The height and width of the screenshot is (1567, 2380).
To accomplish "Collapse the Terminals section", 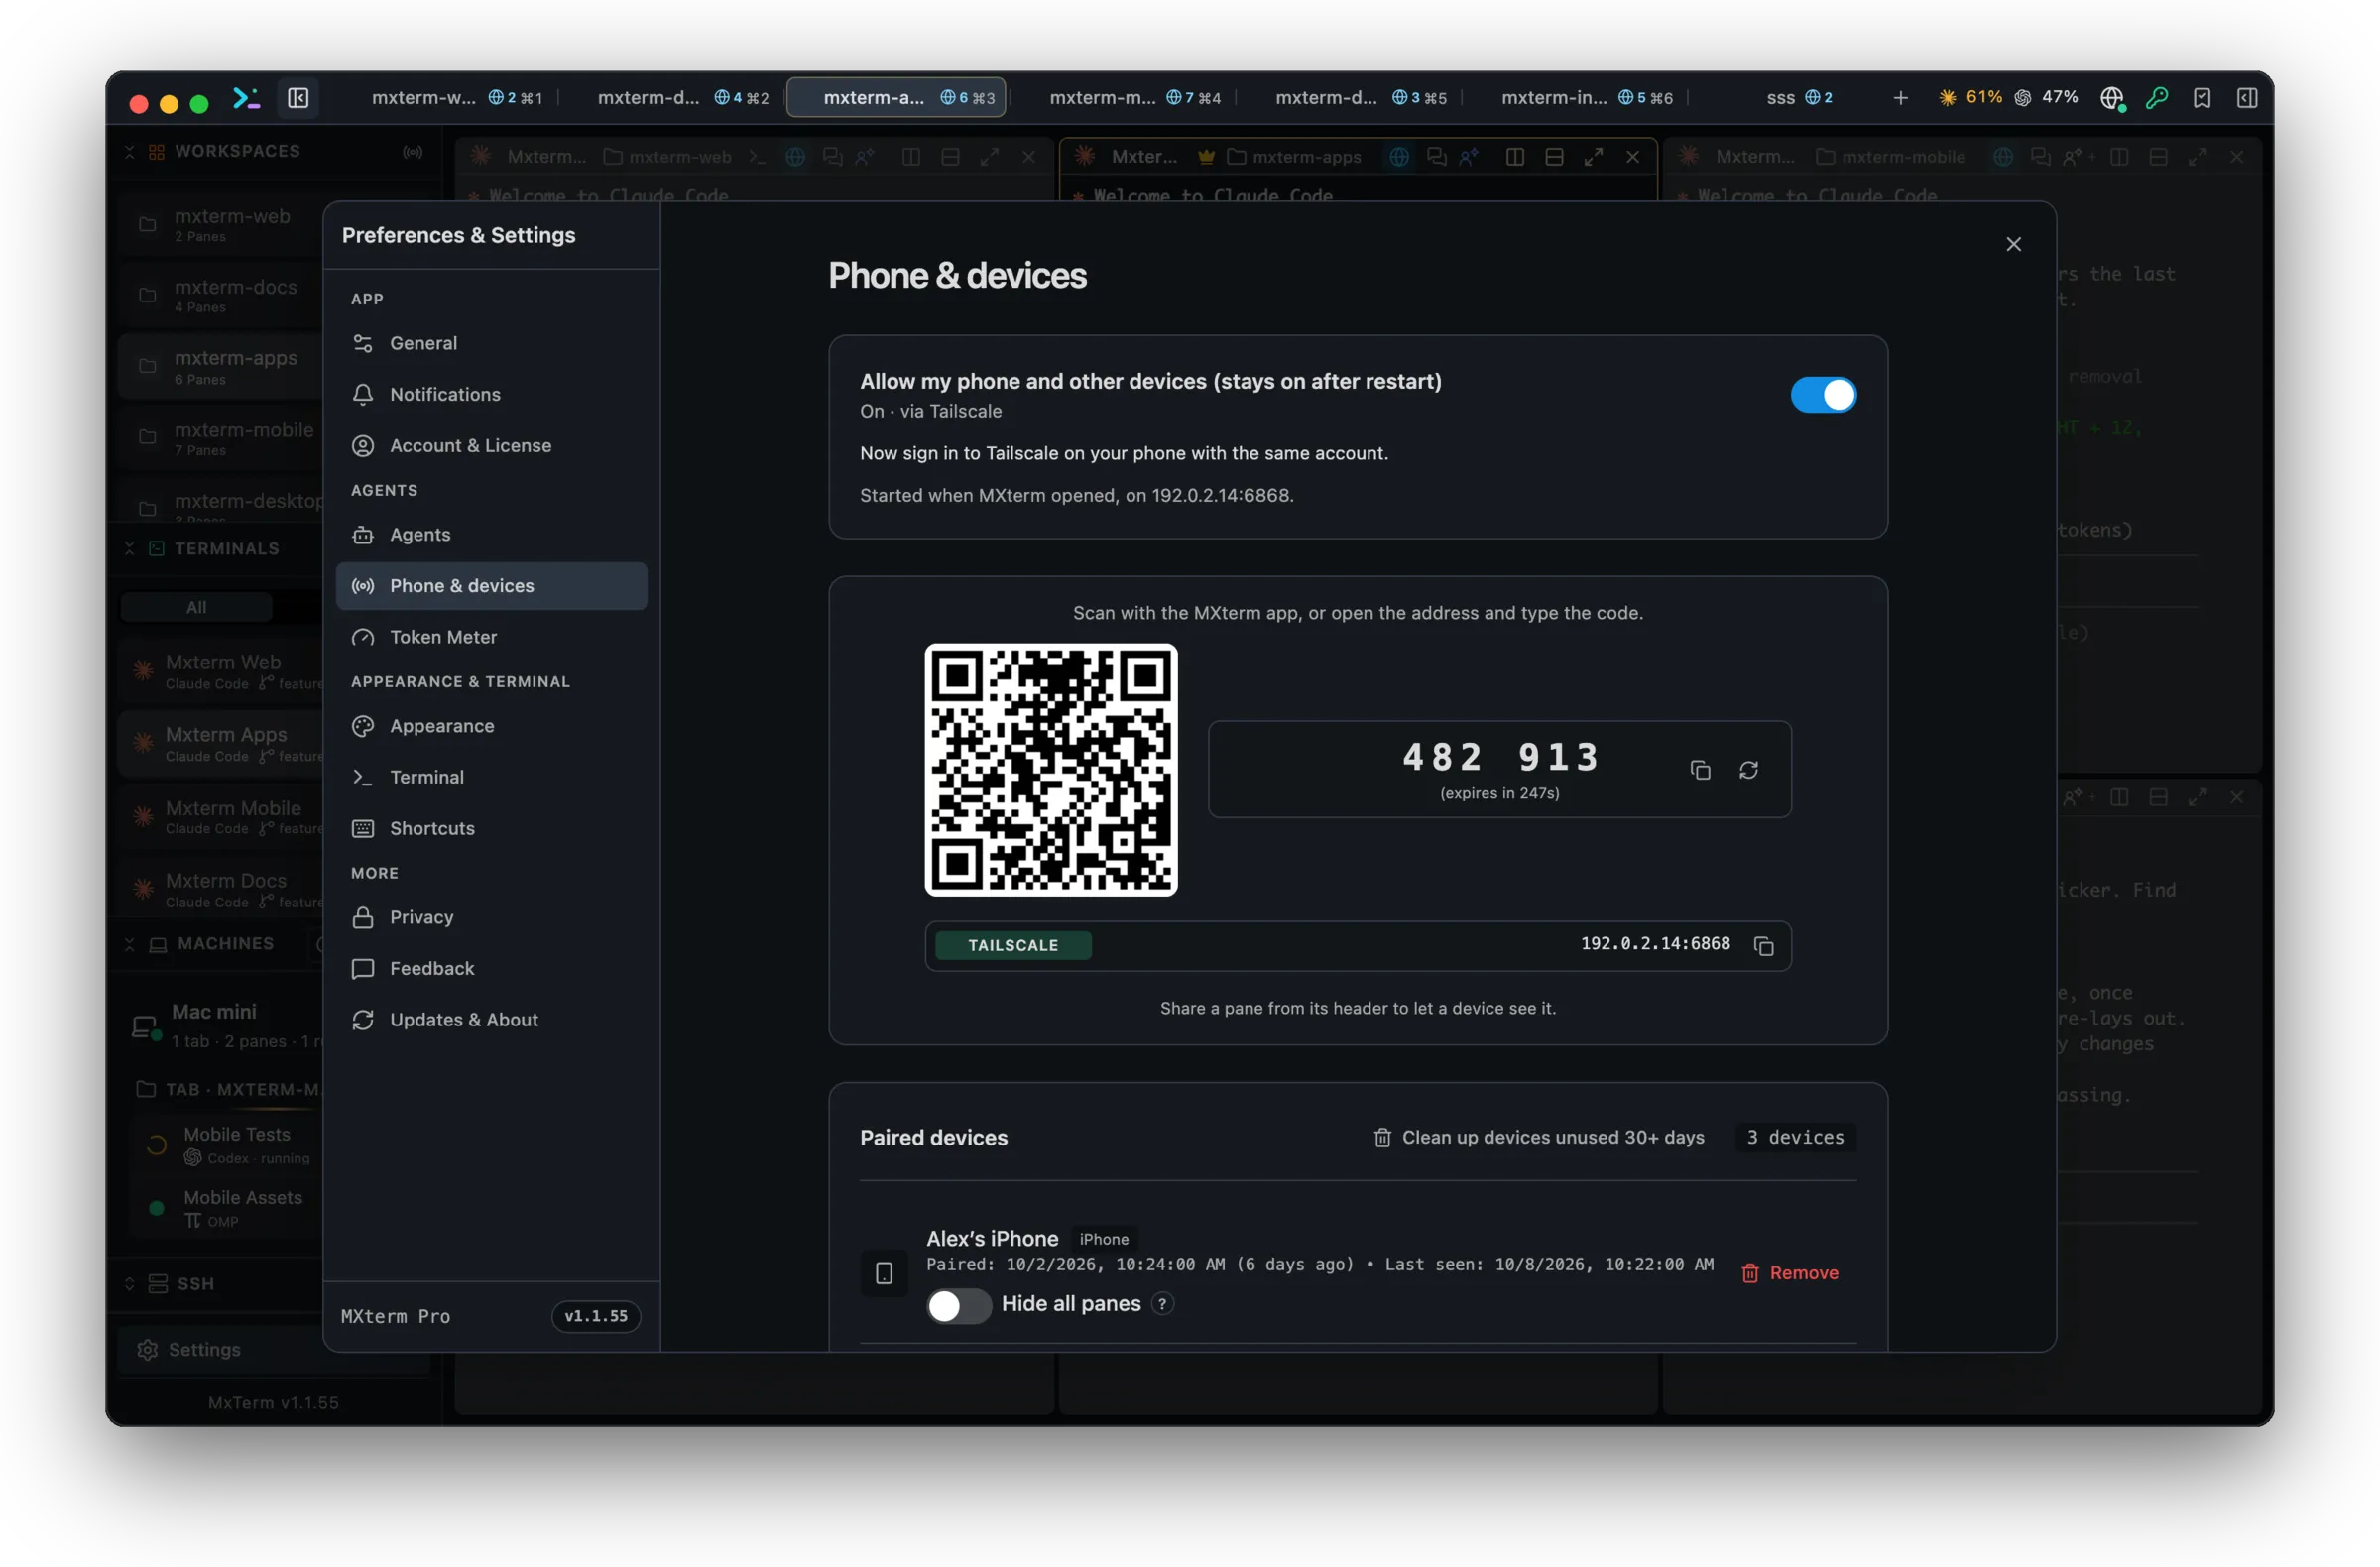I will [x=130, y=548].
